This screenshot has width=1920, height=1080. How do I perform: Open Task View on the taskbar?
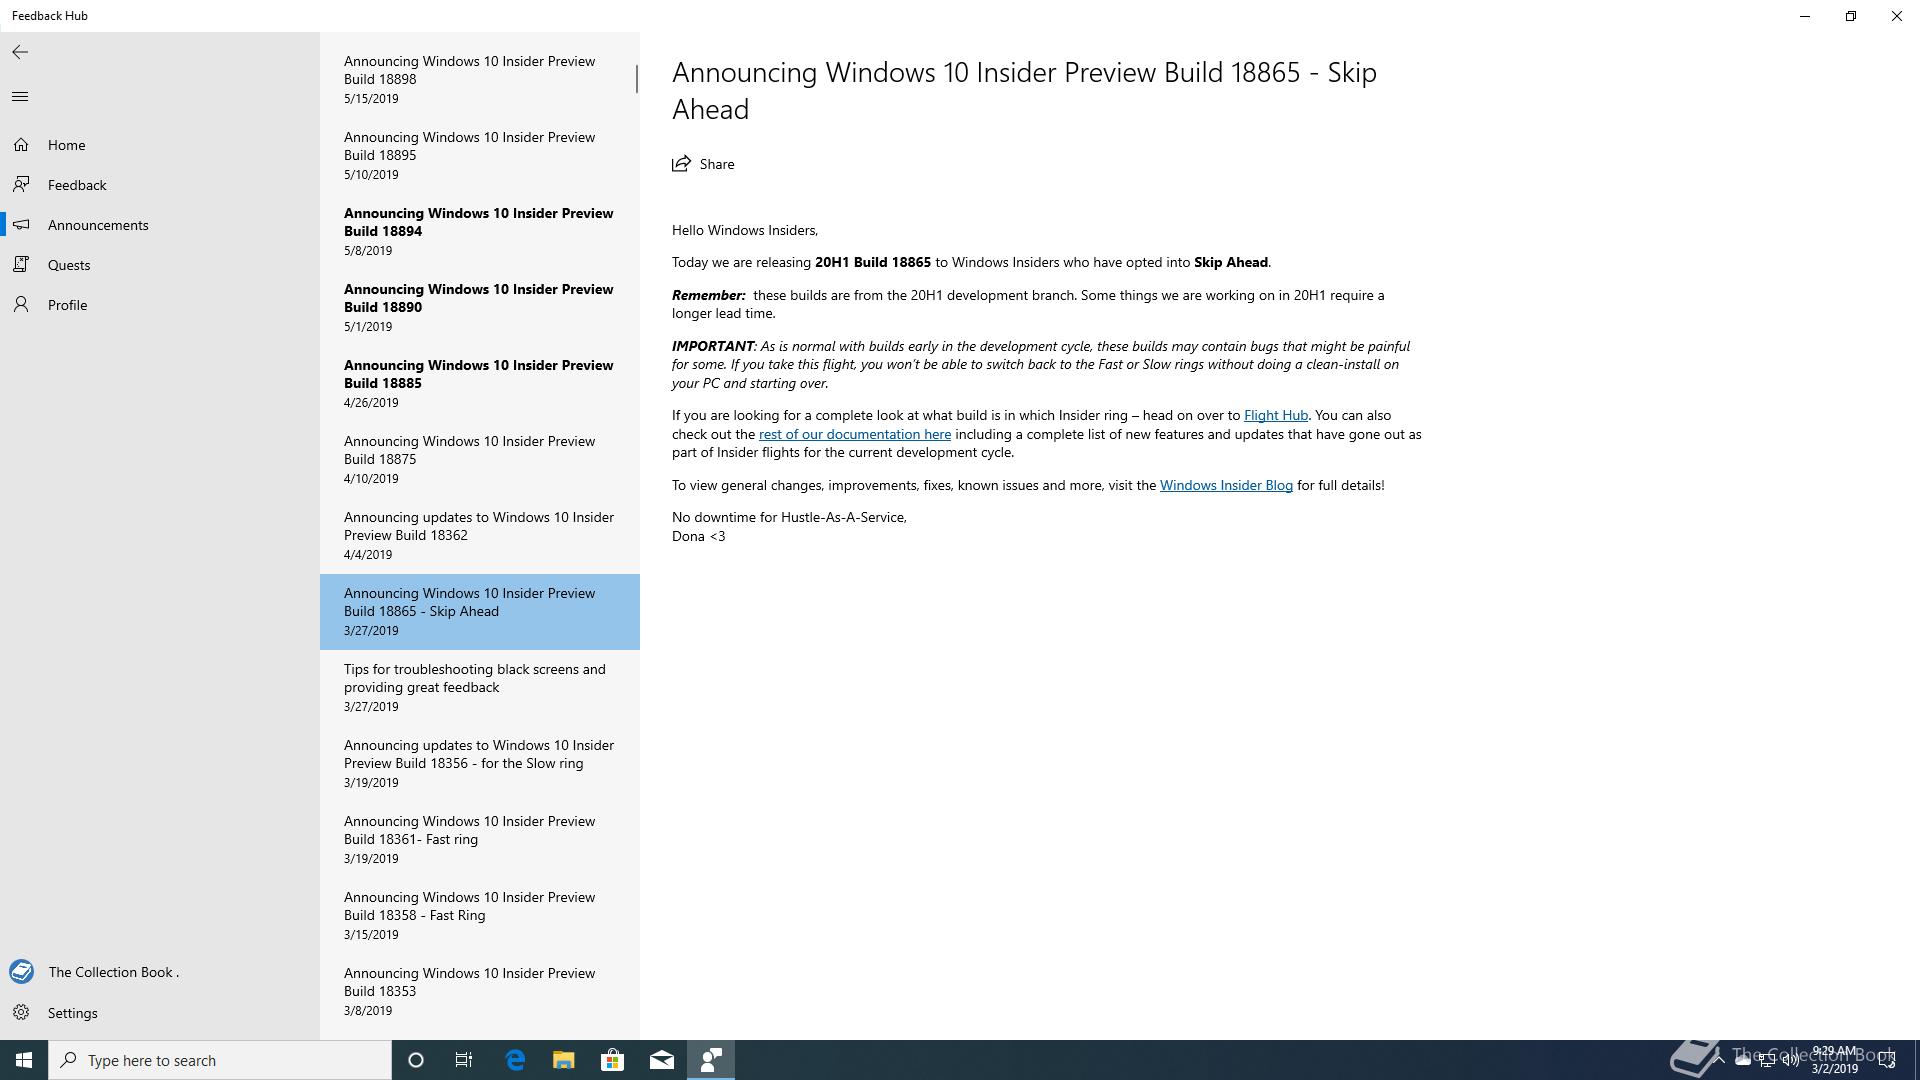point(464,1060)
